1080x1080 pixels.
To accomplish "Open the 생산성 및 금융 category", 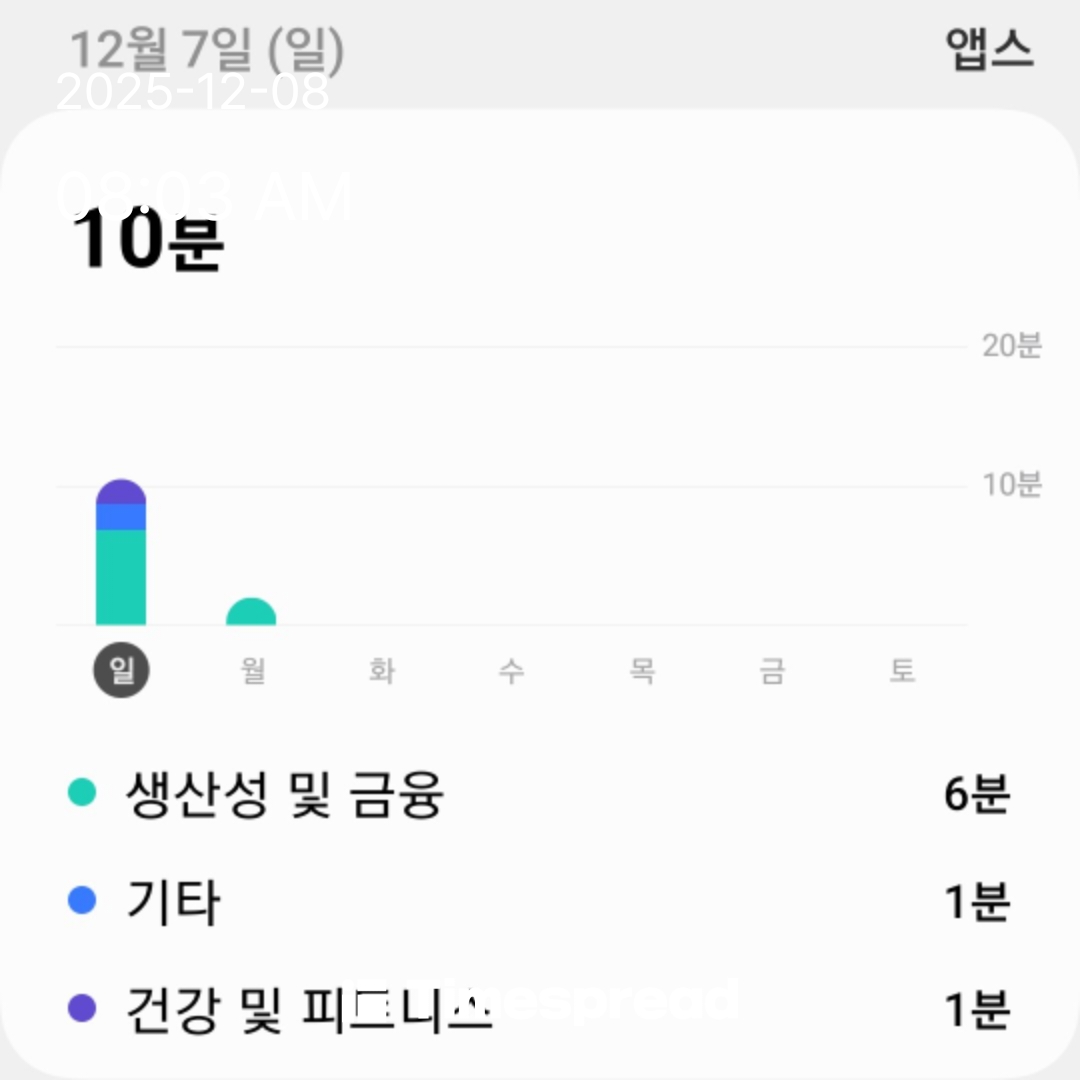I will pos(284,796).
